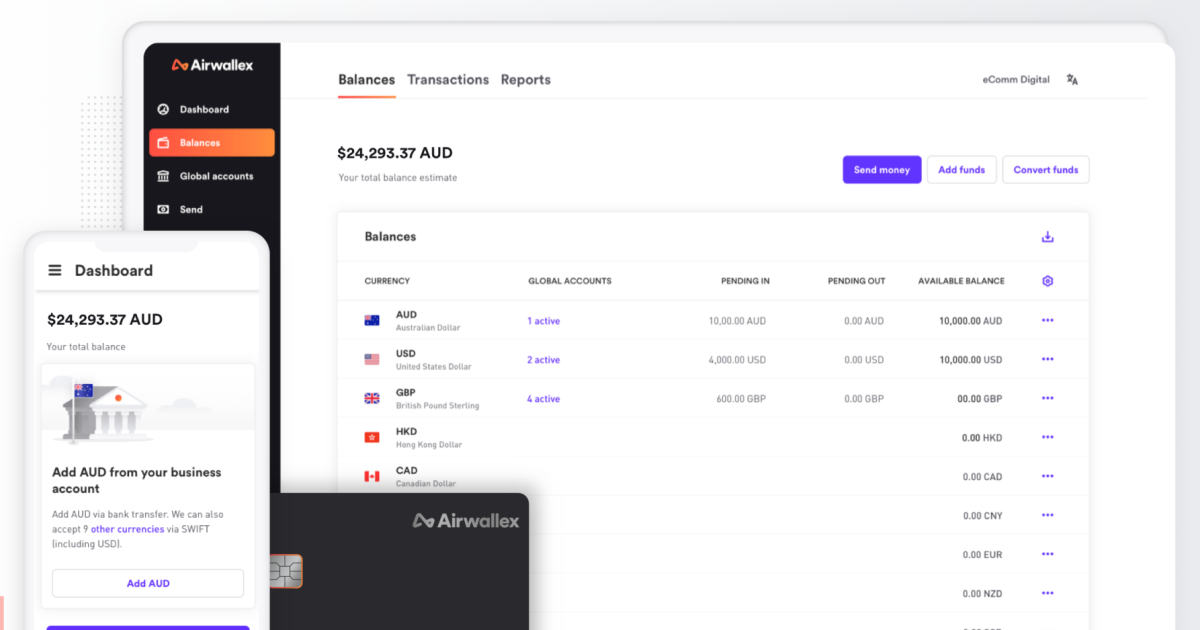Download balances with the download icon
Viewport: 1200px width, 630px height.
pyautogui.click(x=1048, y=237)
